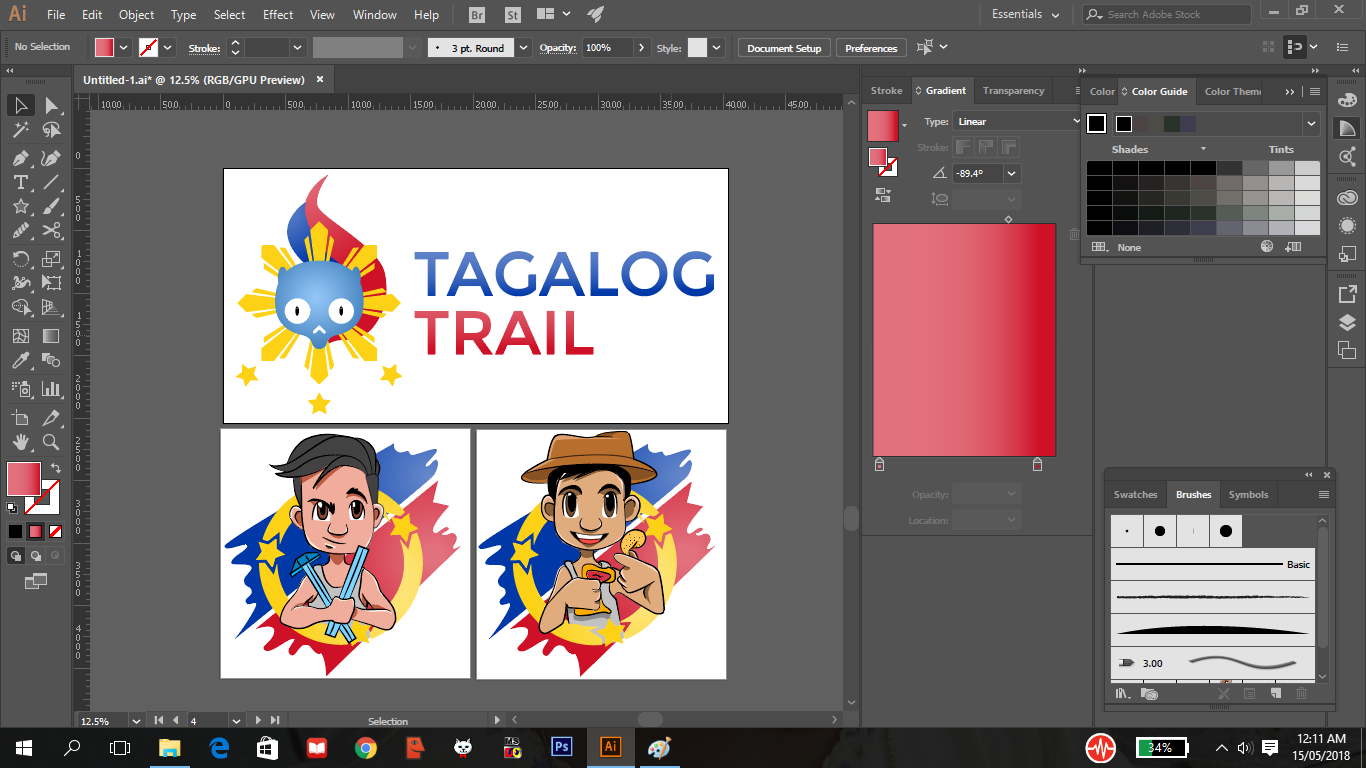Enable Draw Normal mode
Viewport: 1366px width, 768px height.
click(16, 556)
